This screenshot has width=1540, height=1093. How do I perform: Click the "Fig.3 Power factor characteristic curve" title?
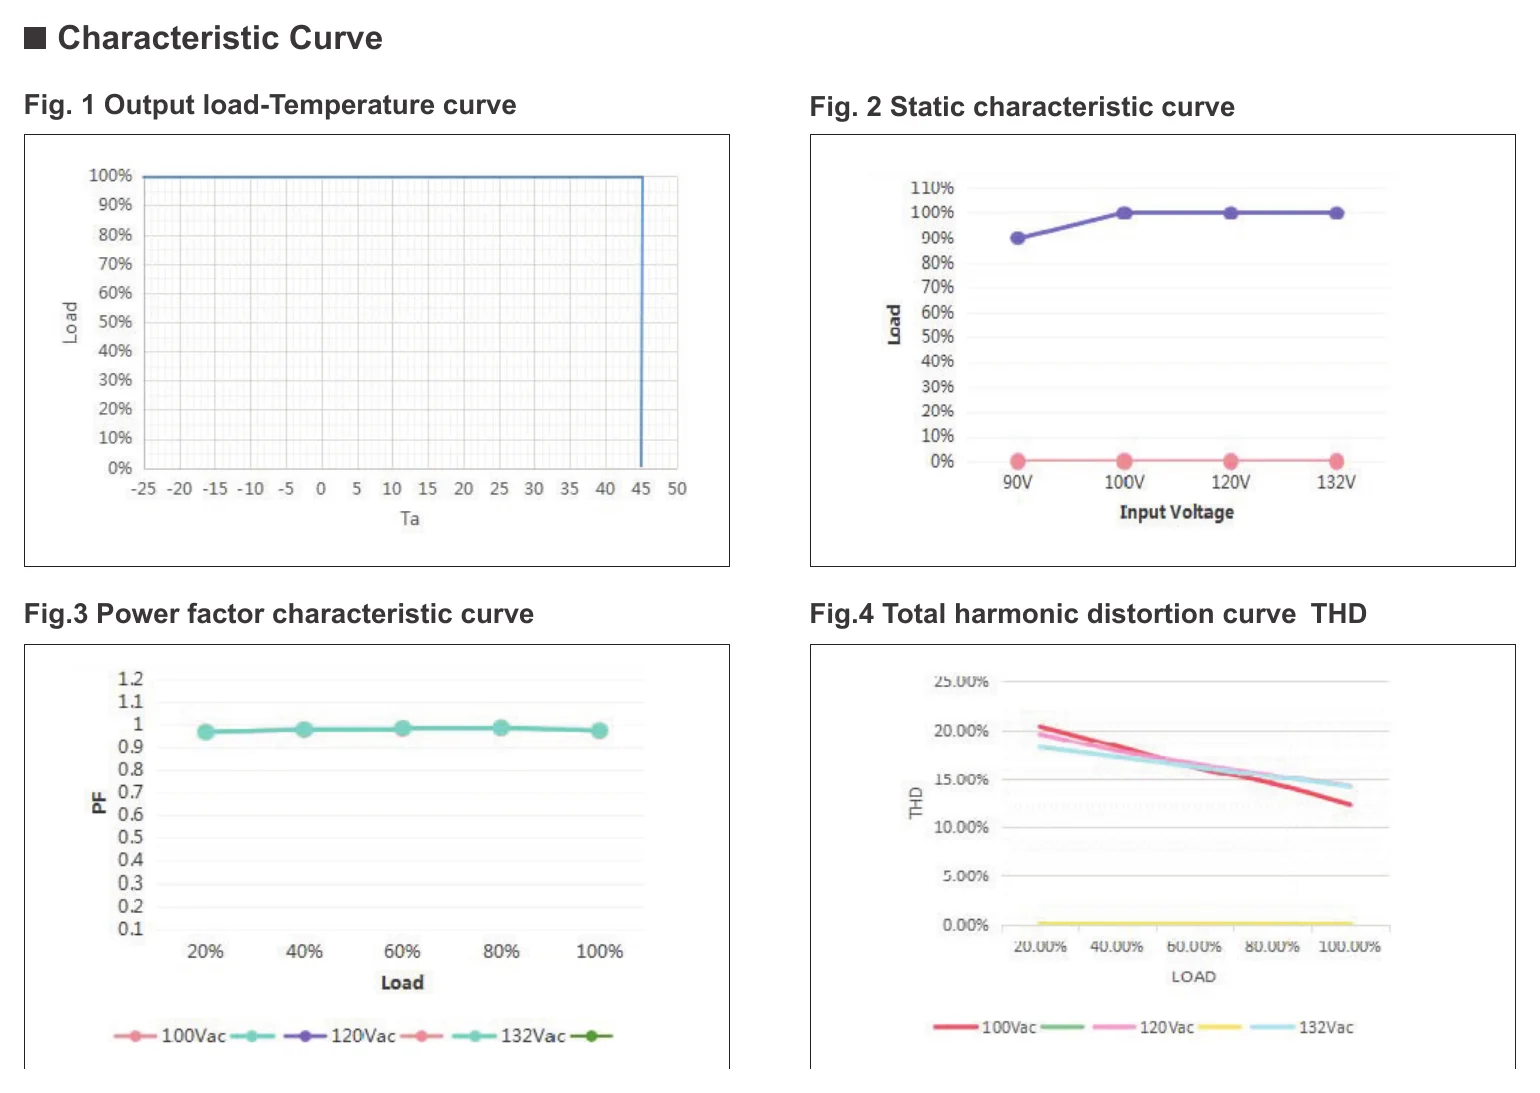click(279, 614)
